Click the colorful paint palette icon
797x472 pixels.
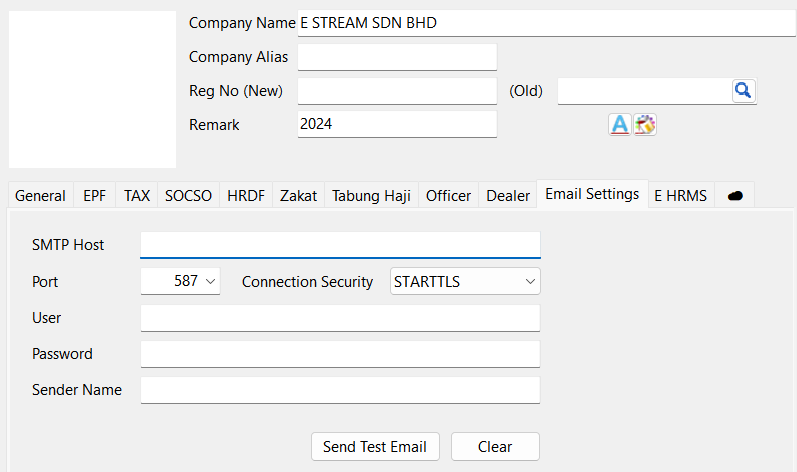(x=645, y=124)
